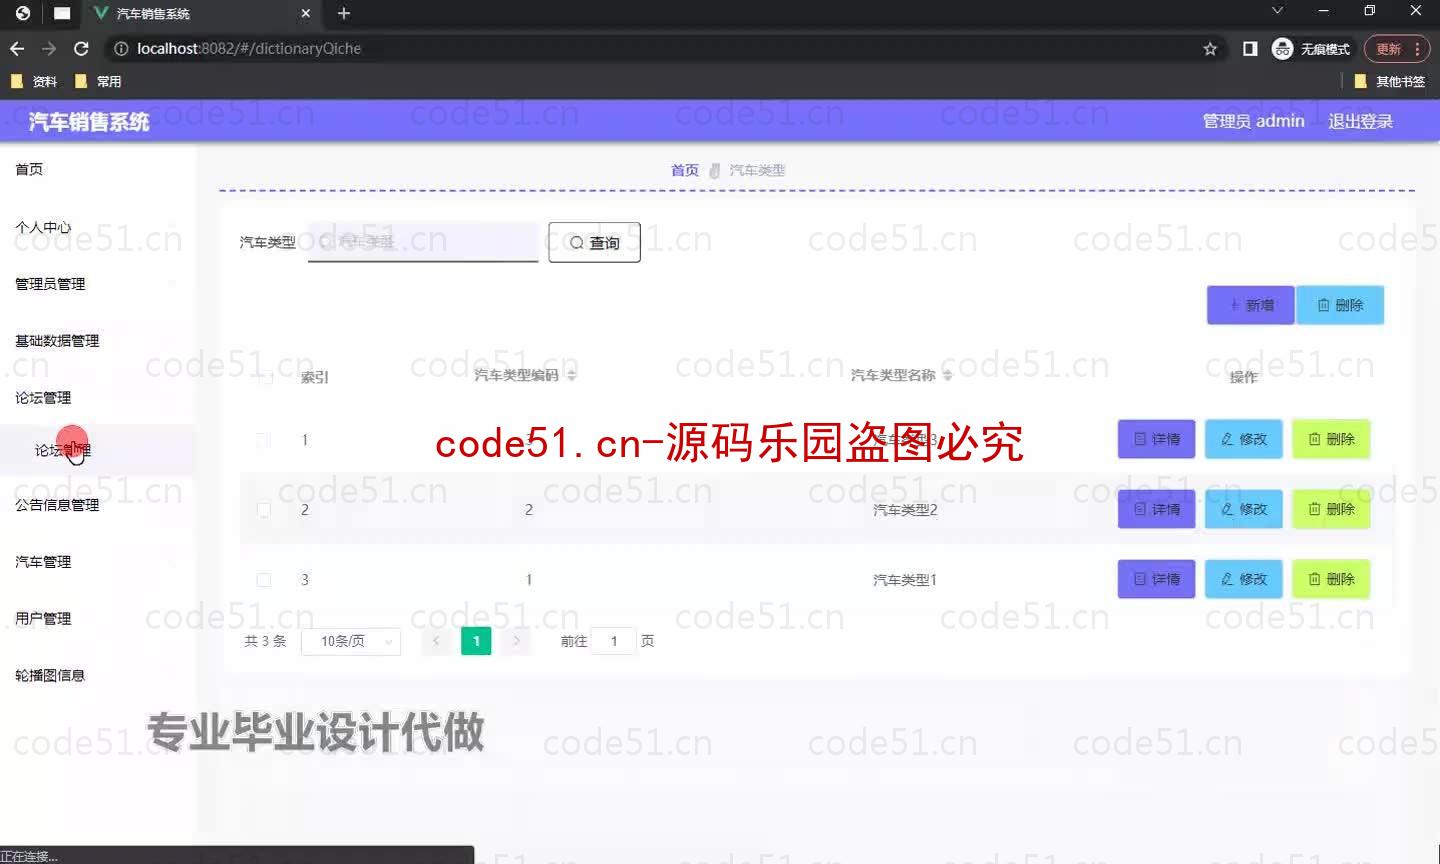Check the checkbox for row 2
The width and height of the screenshot is (1440, 864).
coord(263,510)
